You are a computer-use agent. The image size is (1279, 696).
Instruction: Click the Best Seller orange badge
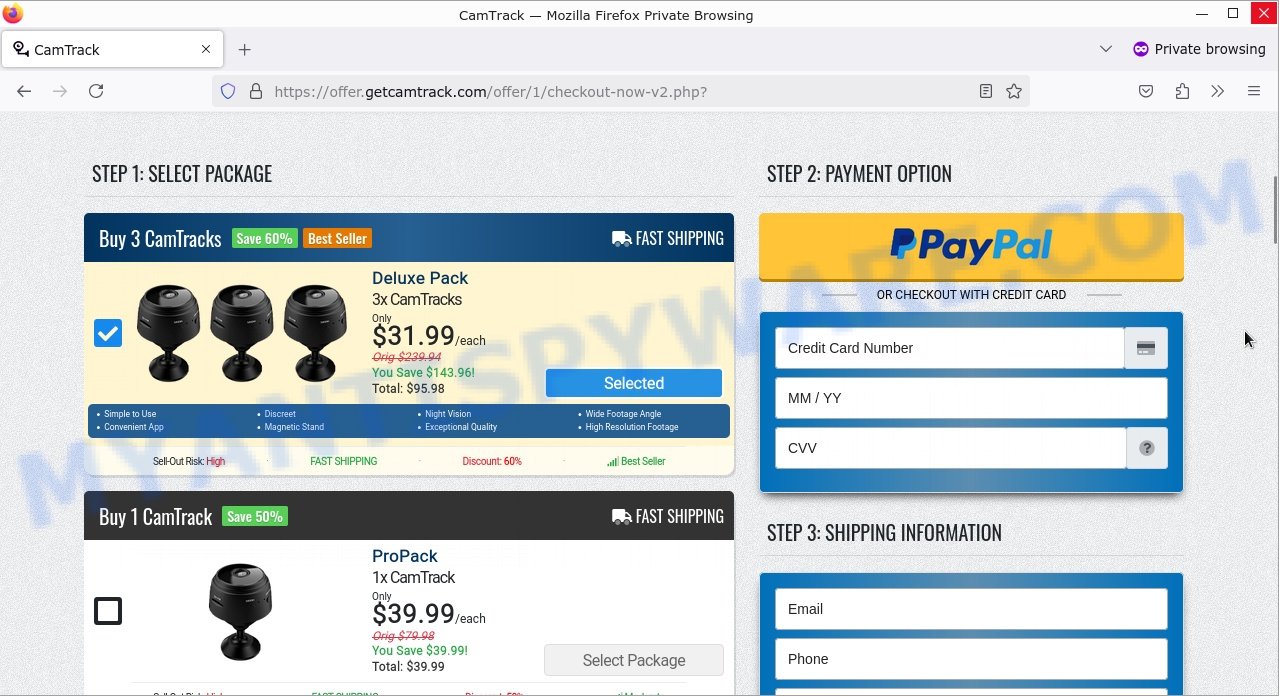pyautogui.click(x=337, y=239)
